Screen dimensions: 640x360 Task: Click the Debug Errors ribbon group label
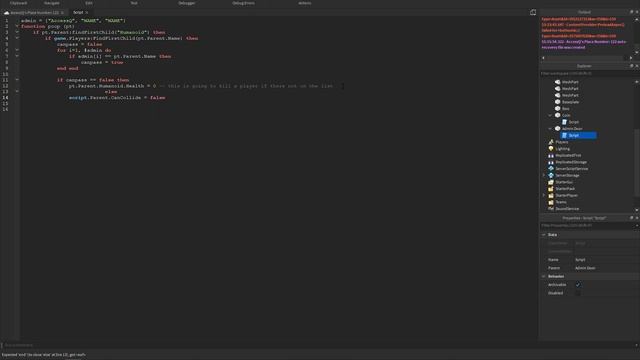click(243, 3)
